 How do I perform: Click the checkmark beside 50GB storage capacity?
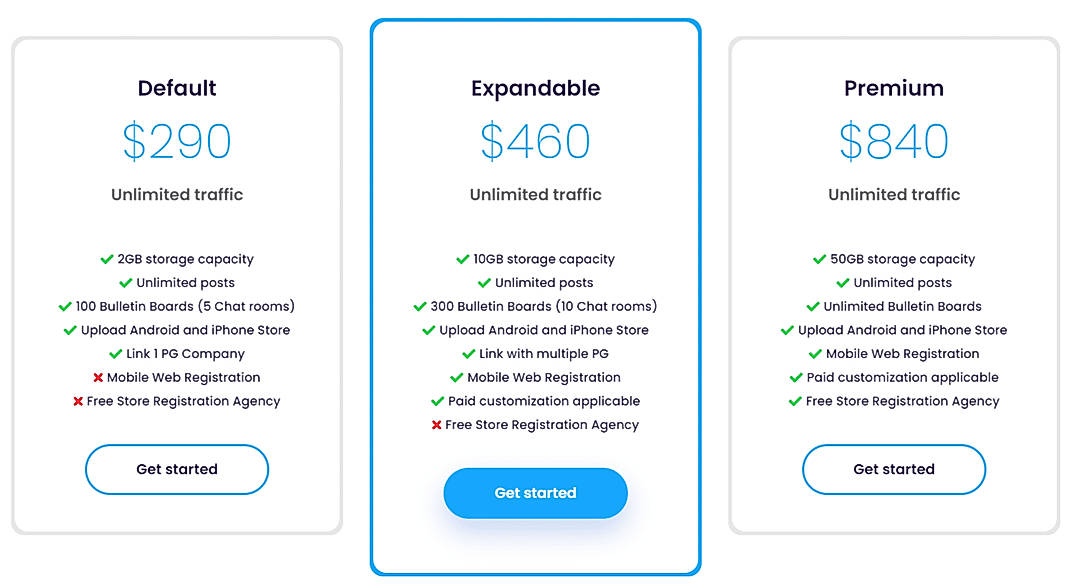(x=820, y=258)
